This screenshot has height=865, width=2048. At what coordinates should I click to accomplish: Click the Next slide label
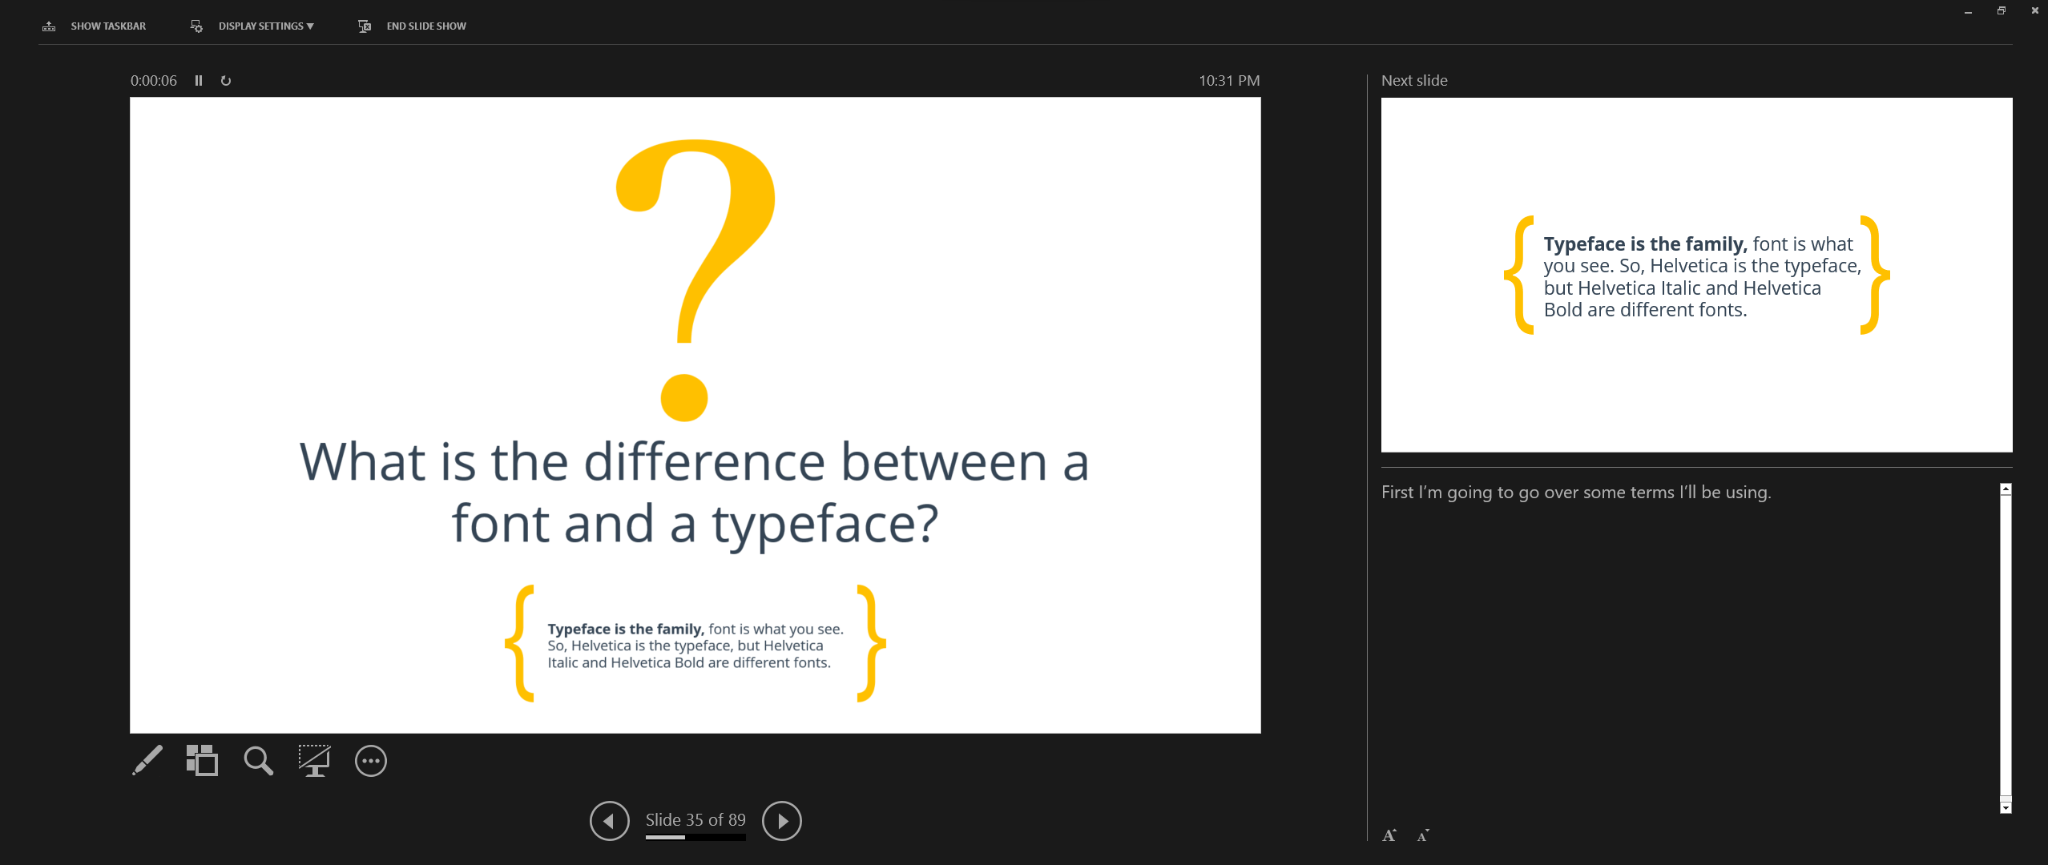[1414, 81]
